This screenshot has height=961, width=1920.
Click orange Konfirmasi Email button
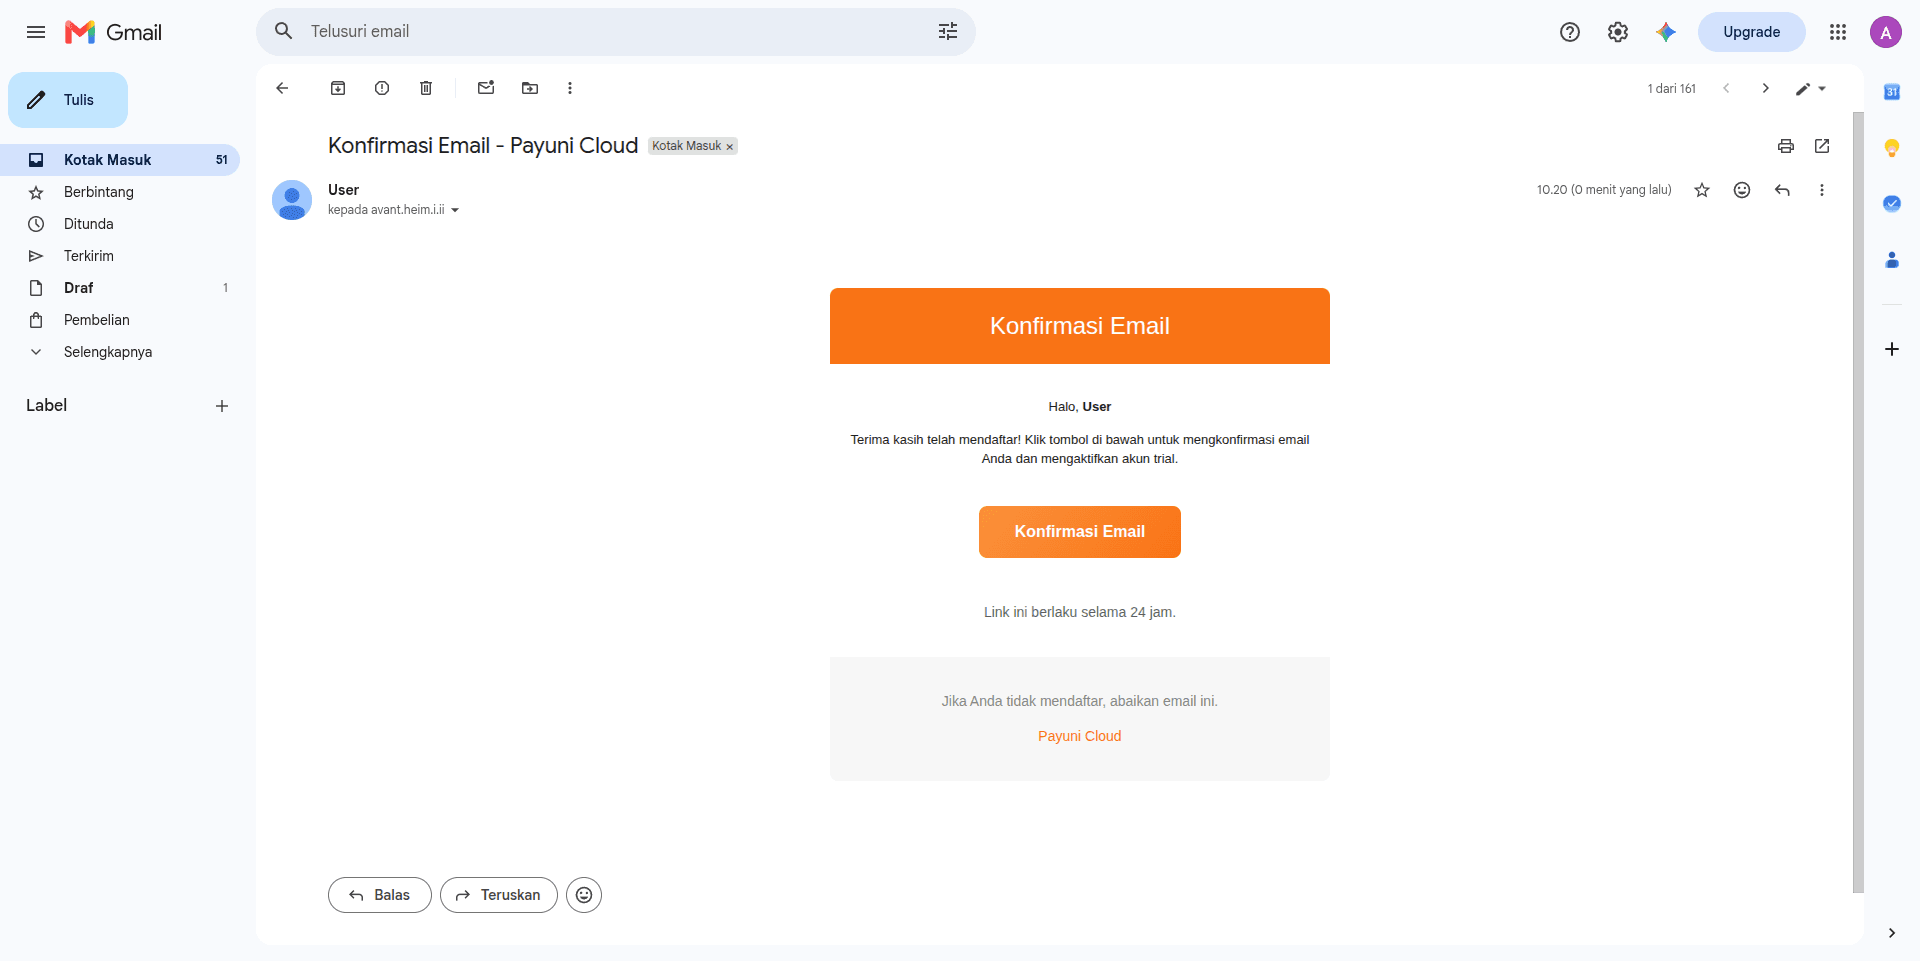(x=1080, y=532)
